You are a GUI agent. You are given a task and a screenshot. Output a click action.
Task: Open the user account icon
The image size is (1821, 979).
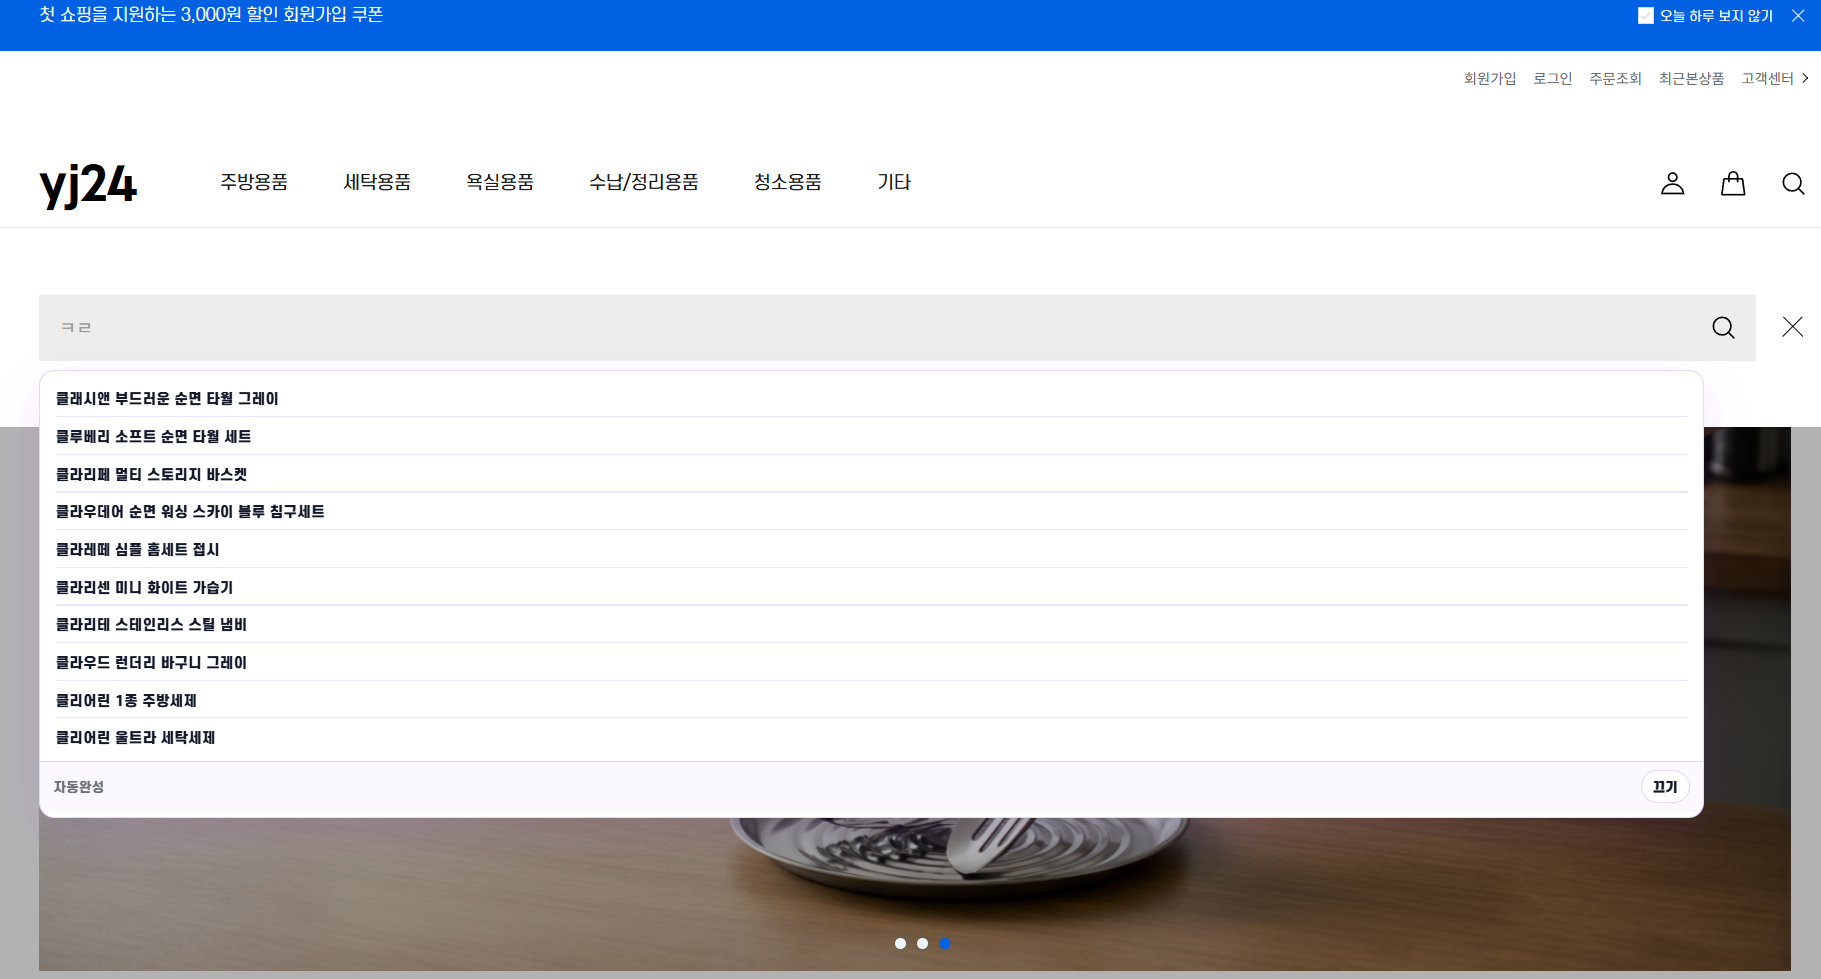tap(1671, 183)
